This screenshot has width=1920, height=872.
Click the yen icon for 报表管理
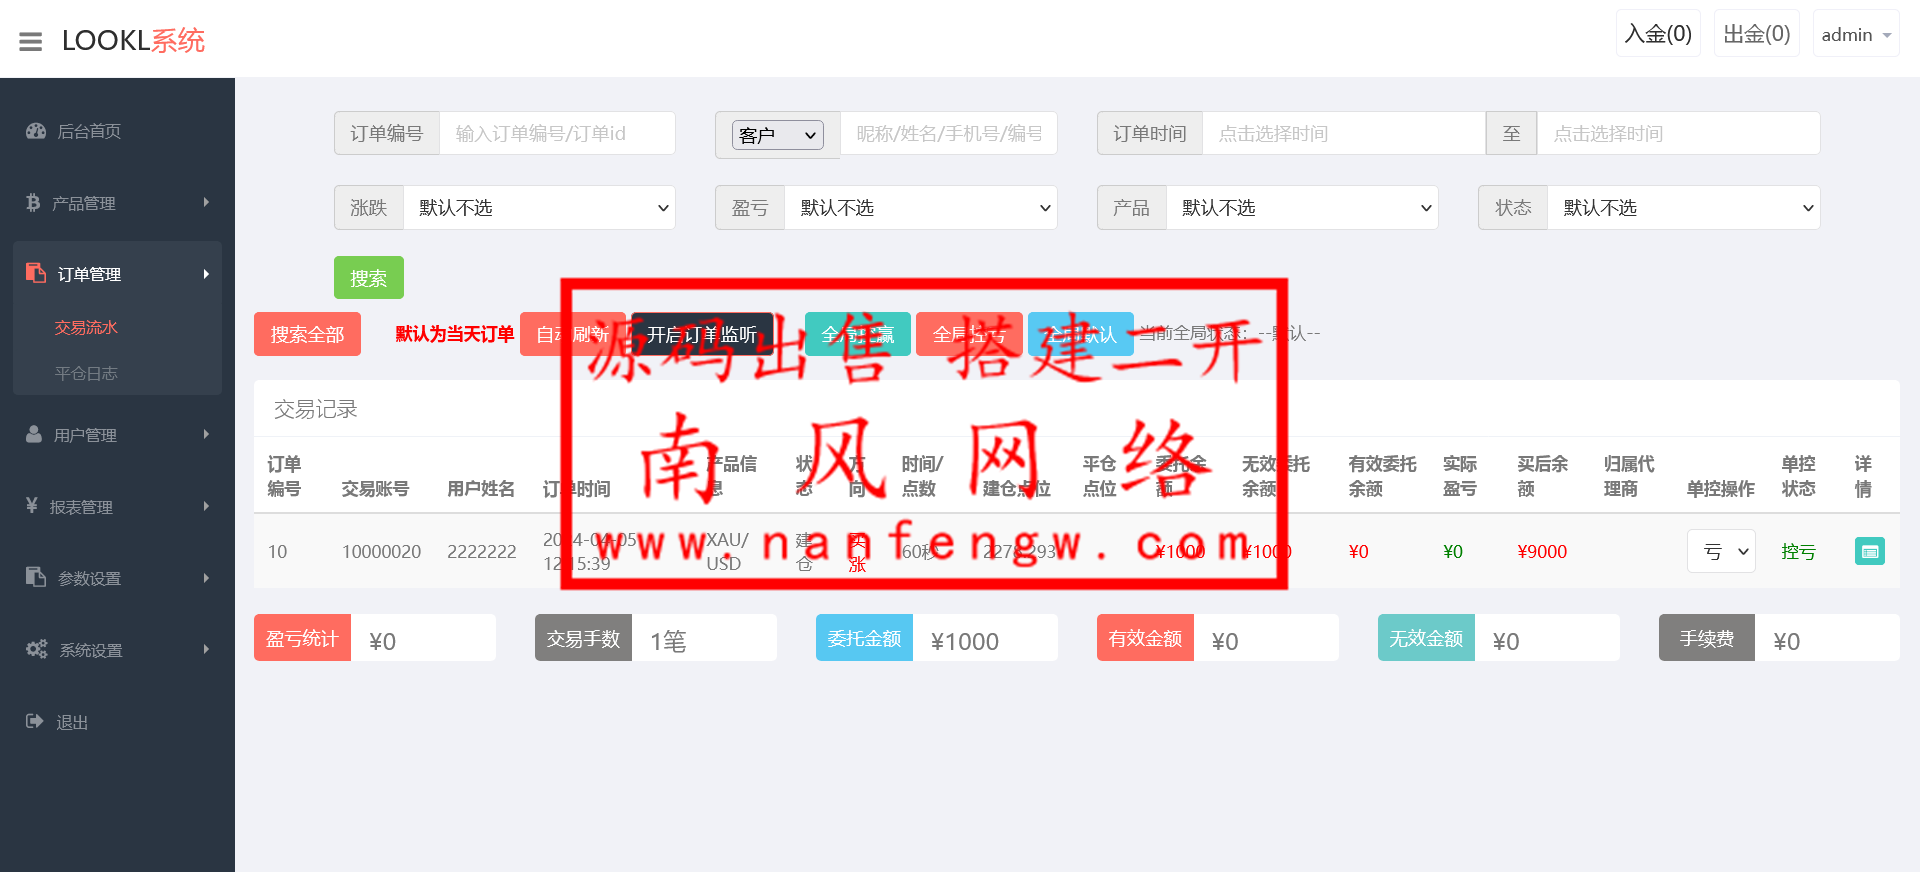click(32, 506)
